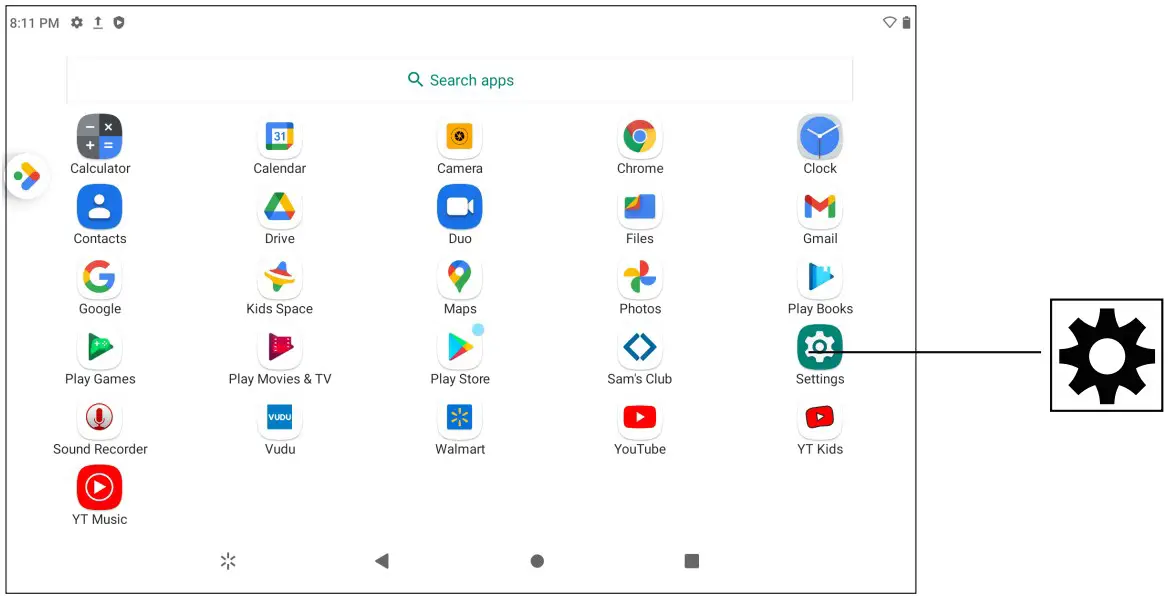Tap the battery status icon
Image resolution: width=1171 pixels, height=596 pixels.
coord(906,22)
